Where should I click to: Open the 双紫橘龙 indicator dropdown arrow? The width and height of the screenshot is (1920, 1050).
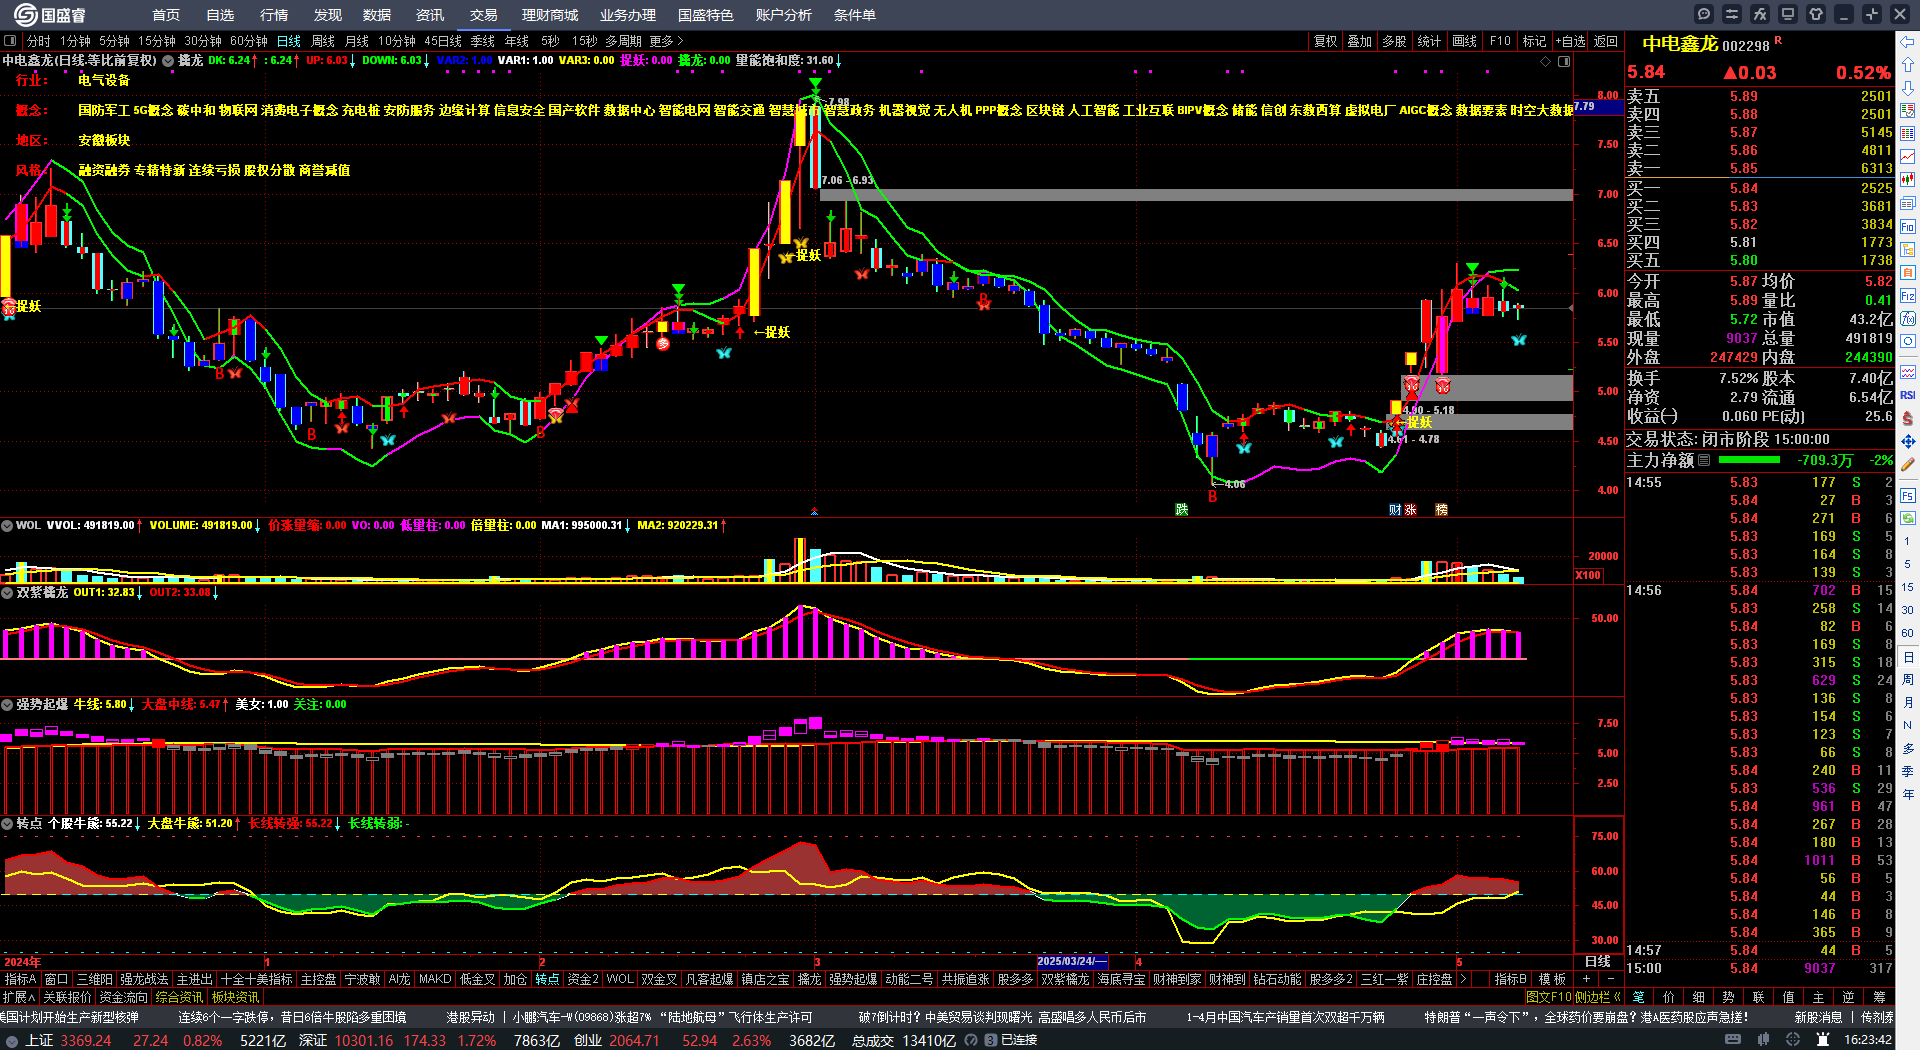(x=7, y=593)
